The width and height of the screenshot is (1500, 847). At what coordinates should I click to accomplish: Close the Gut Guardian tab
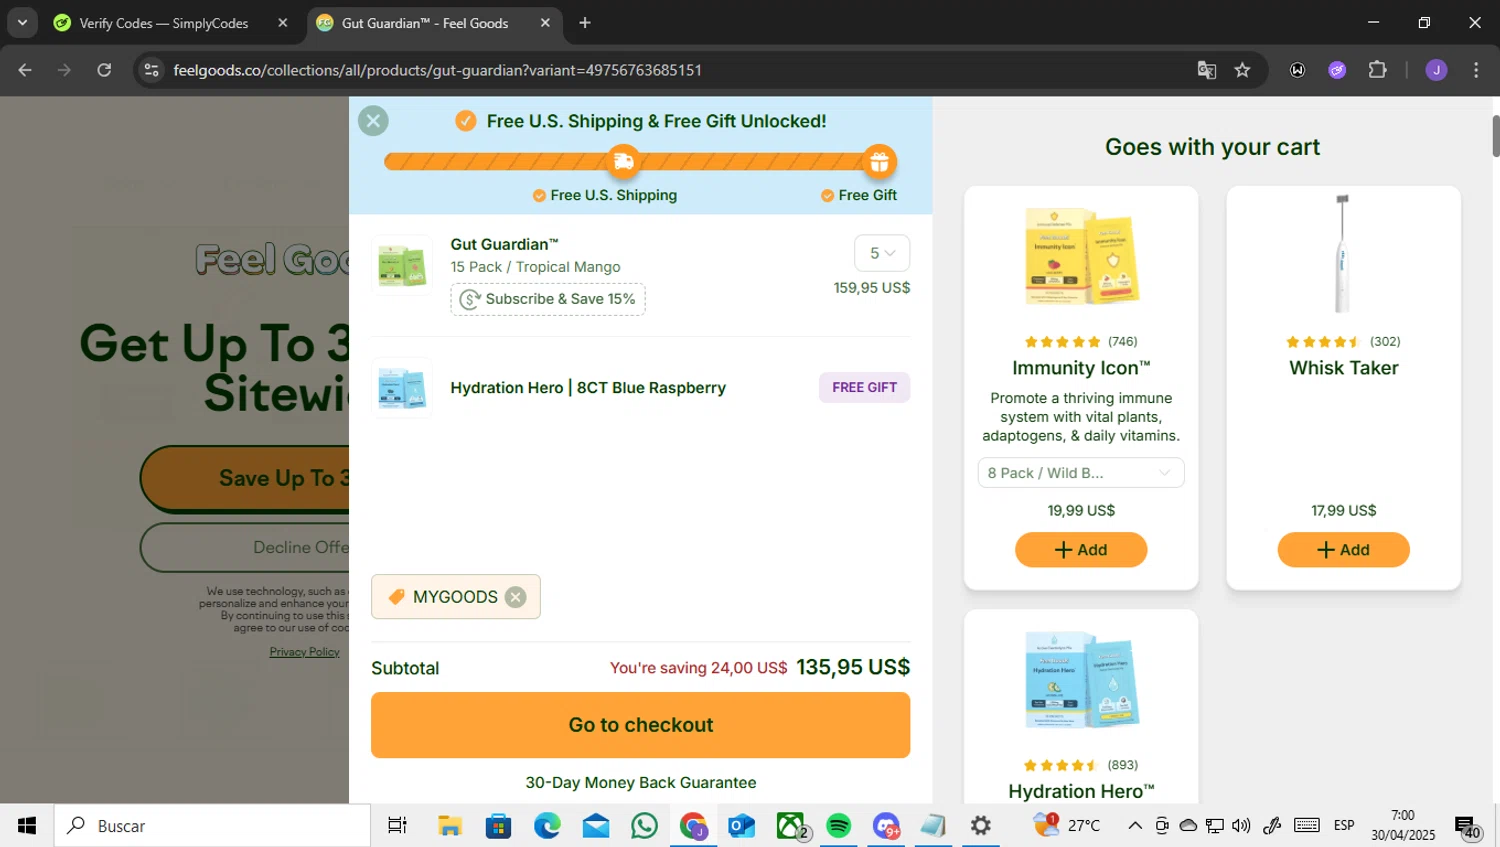pos(545,23)
